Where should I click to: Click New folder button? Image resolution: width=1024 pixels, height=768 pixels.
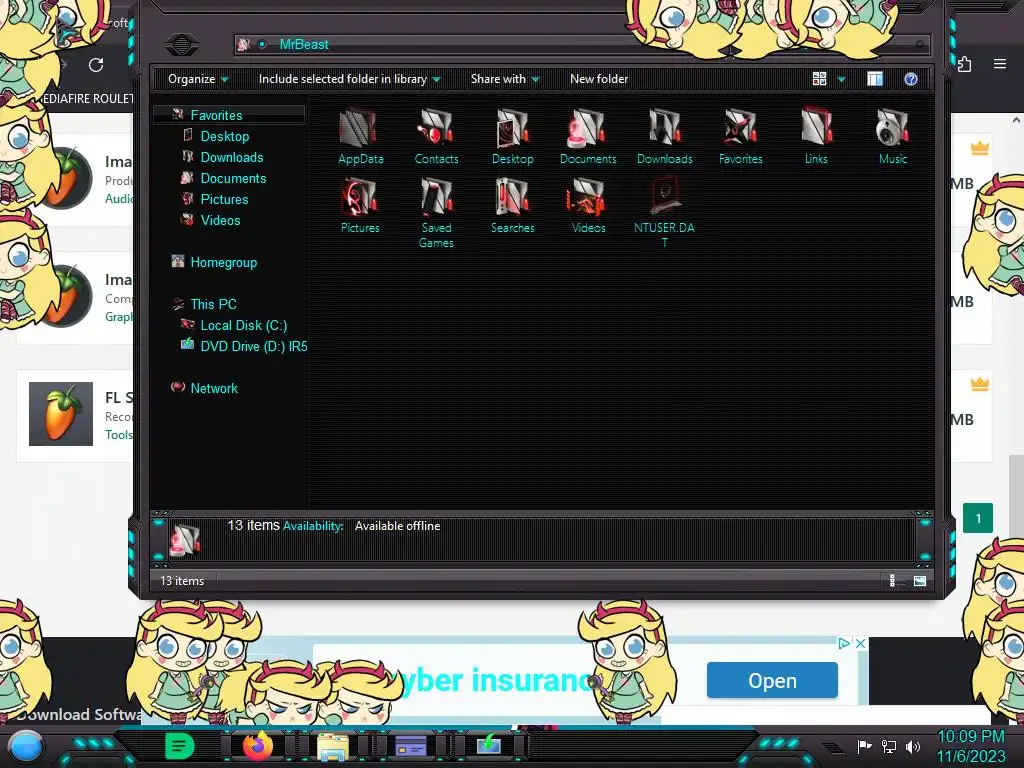click(599, 79)
